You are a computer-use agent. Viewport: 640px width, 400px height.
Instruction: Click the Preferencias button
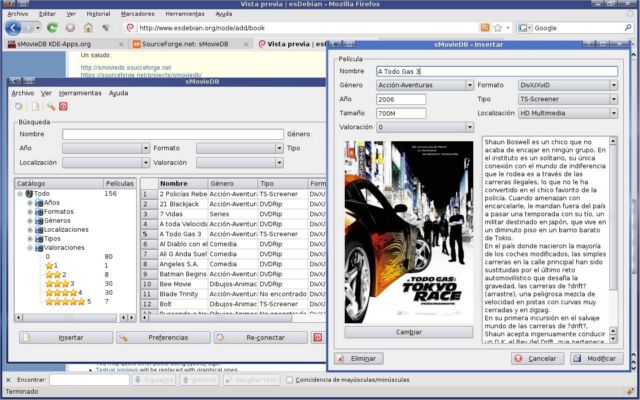point(163,338)
